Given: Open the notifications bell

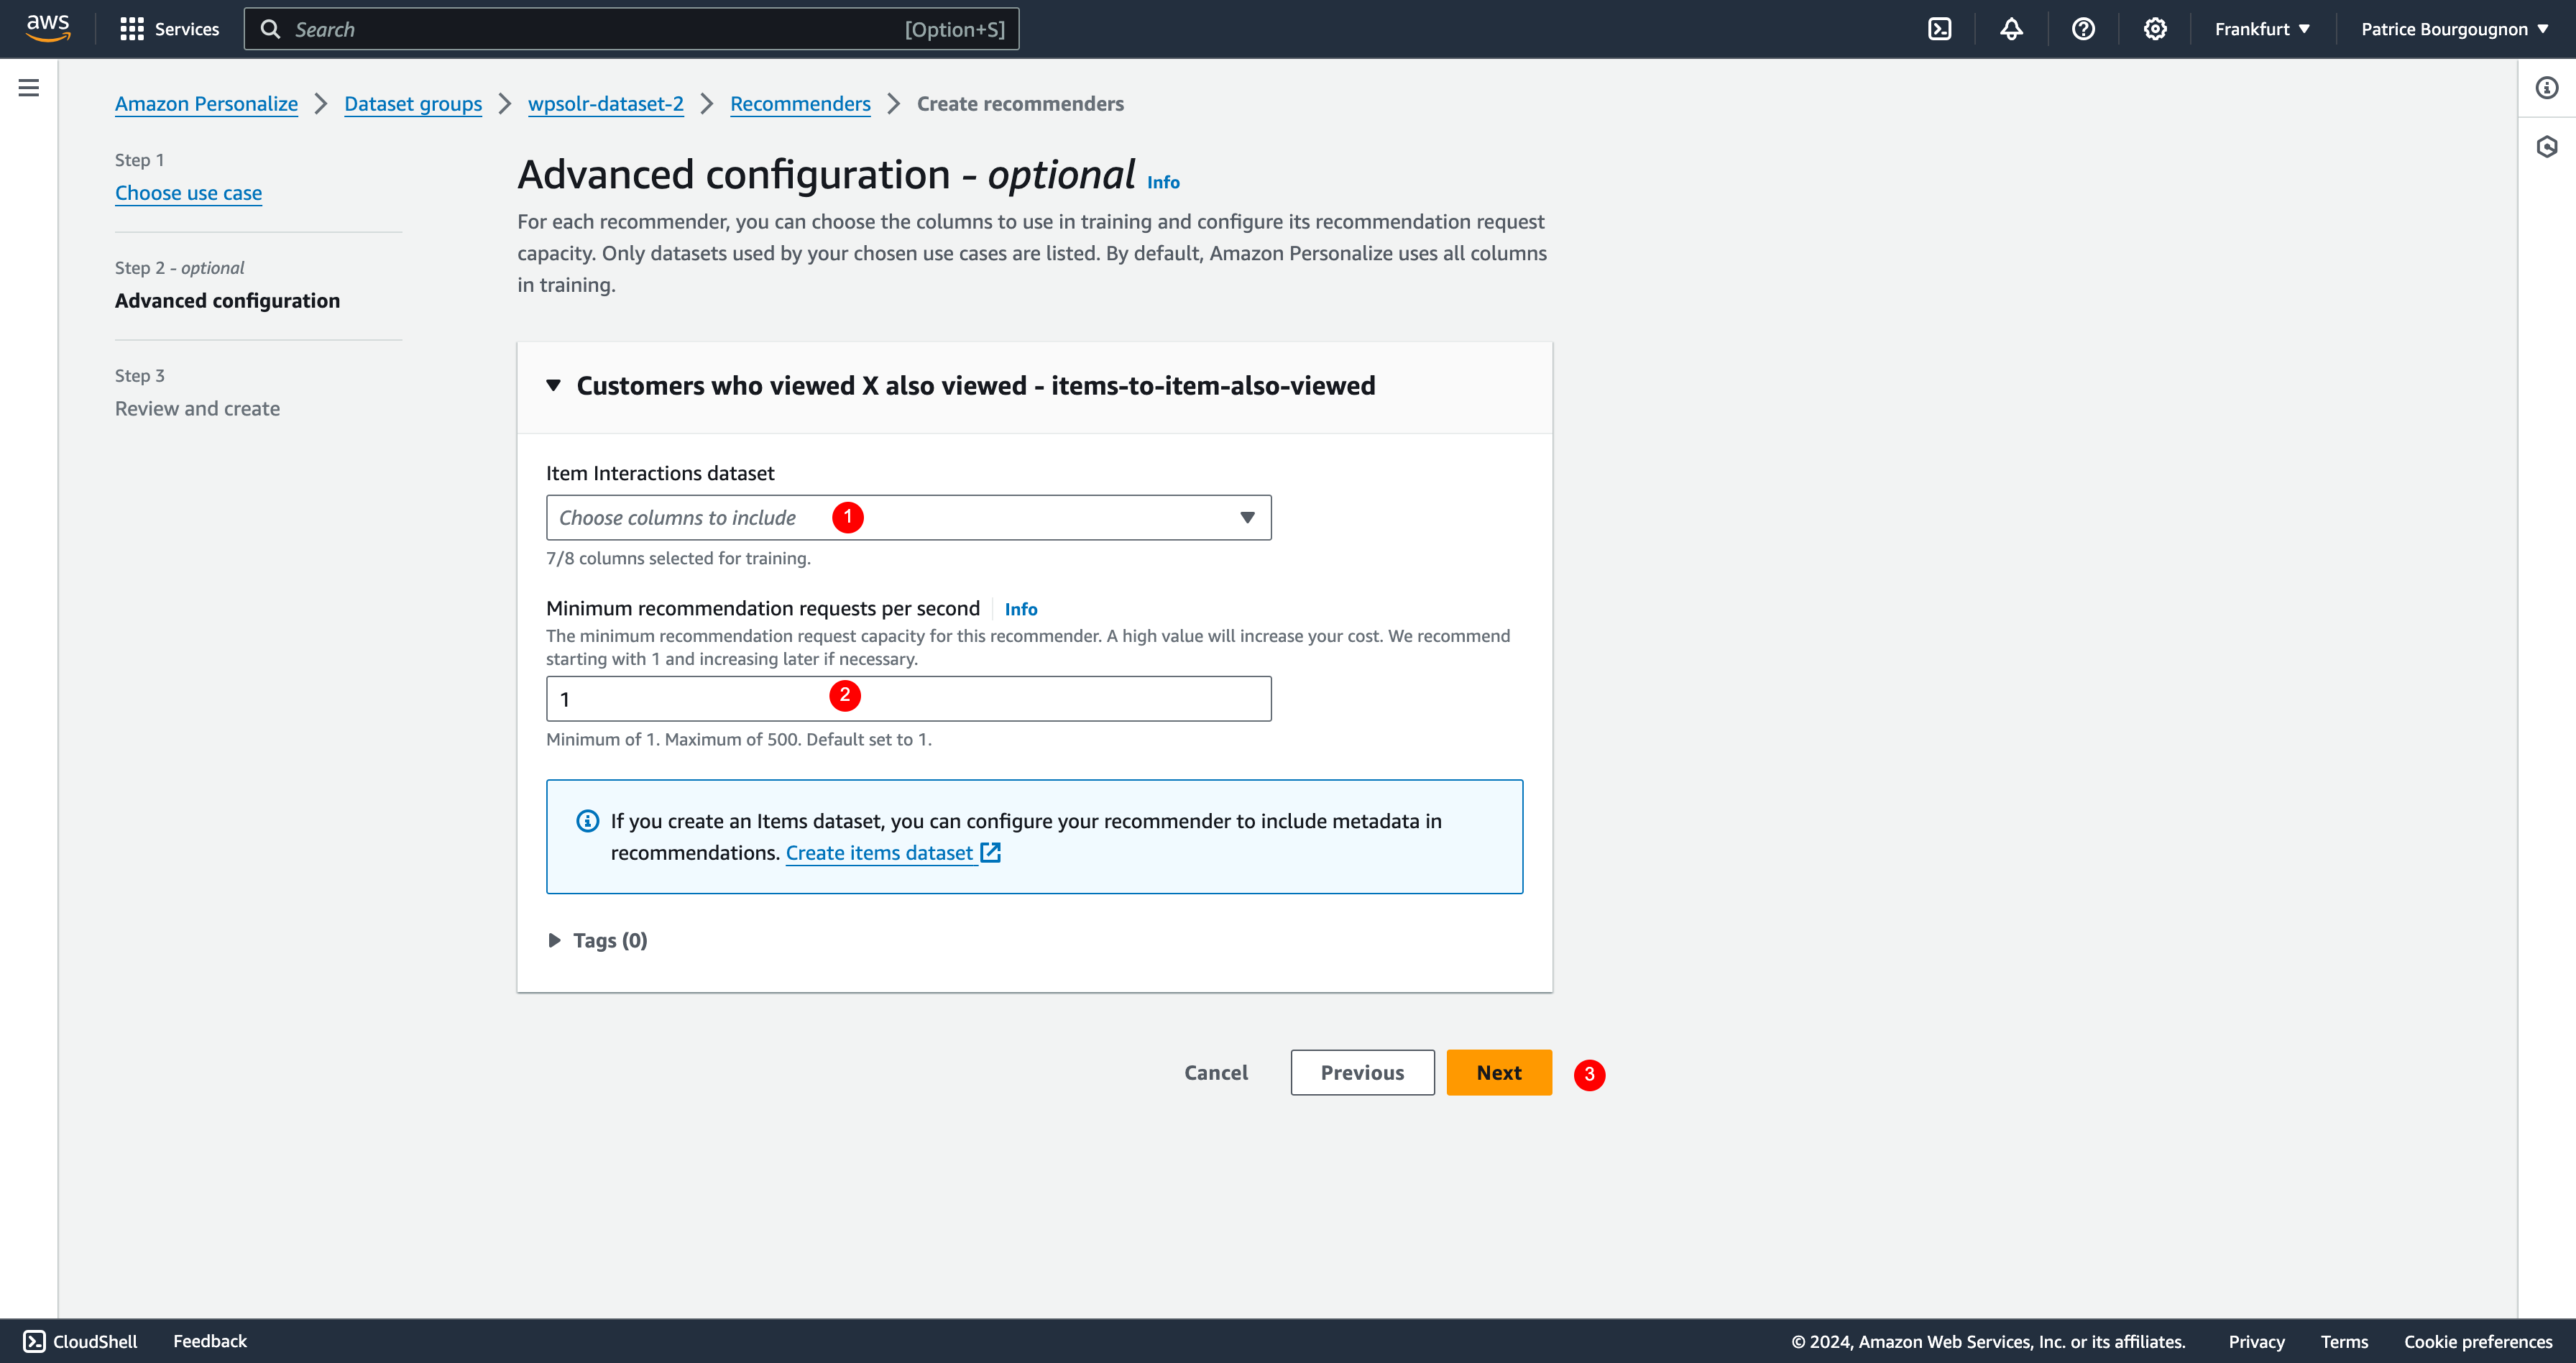Looking at the screenshot, I should tap(2011, 29).
